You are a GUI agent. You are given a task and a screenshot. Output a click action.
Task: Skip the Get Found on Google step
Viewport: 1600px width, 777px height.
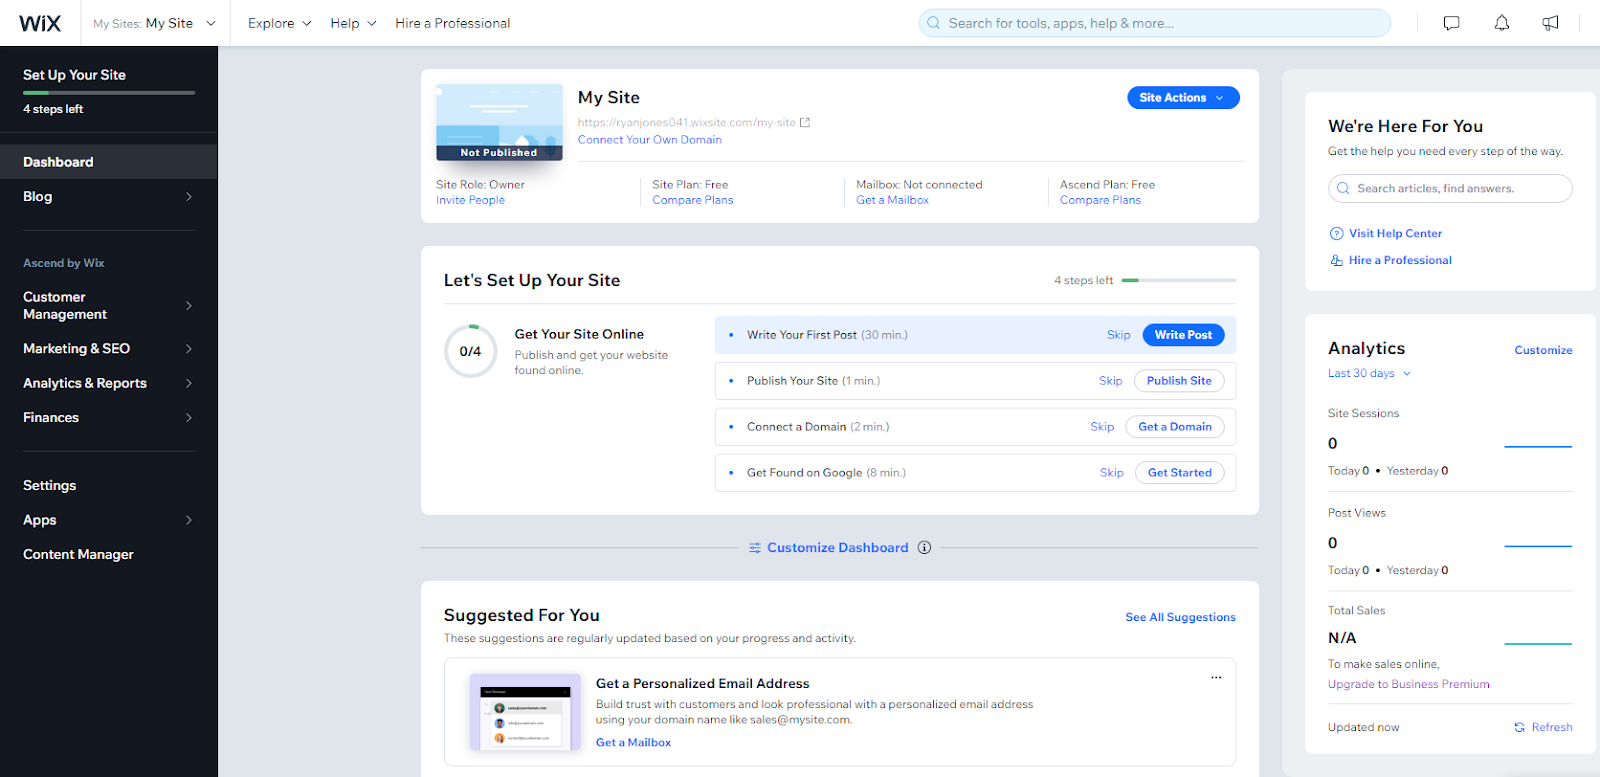pos(1111,473)
